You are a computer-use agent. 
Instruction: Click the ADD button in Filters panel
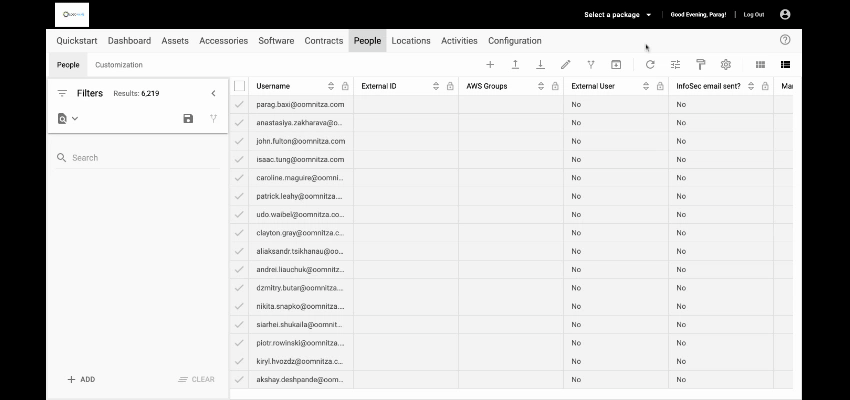coord(81,380)
